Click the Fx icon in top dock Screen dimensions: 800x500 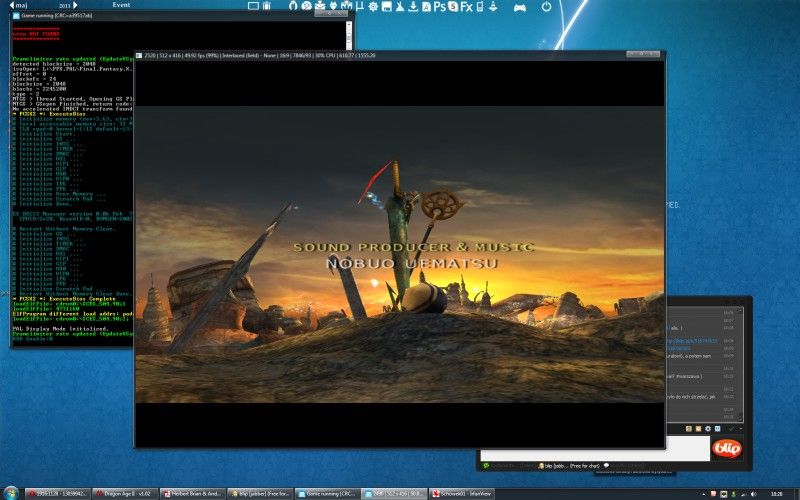(x=466, y=7)
